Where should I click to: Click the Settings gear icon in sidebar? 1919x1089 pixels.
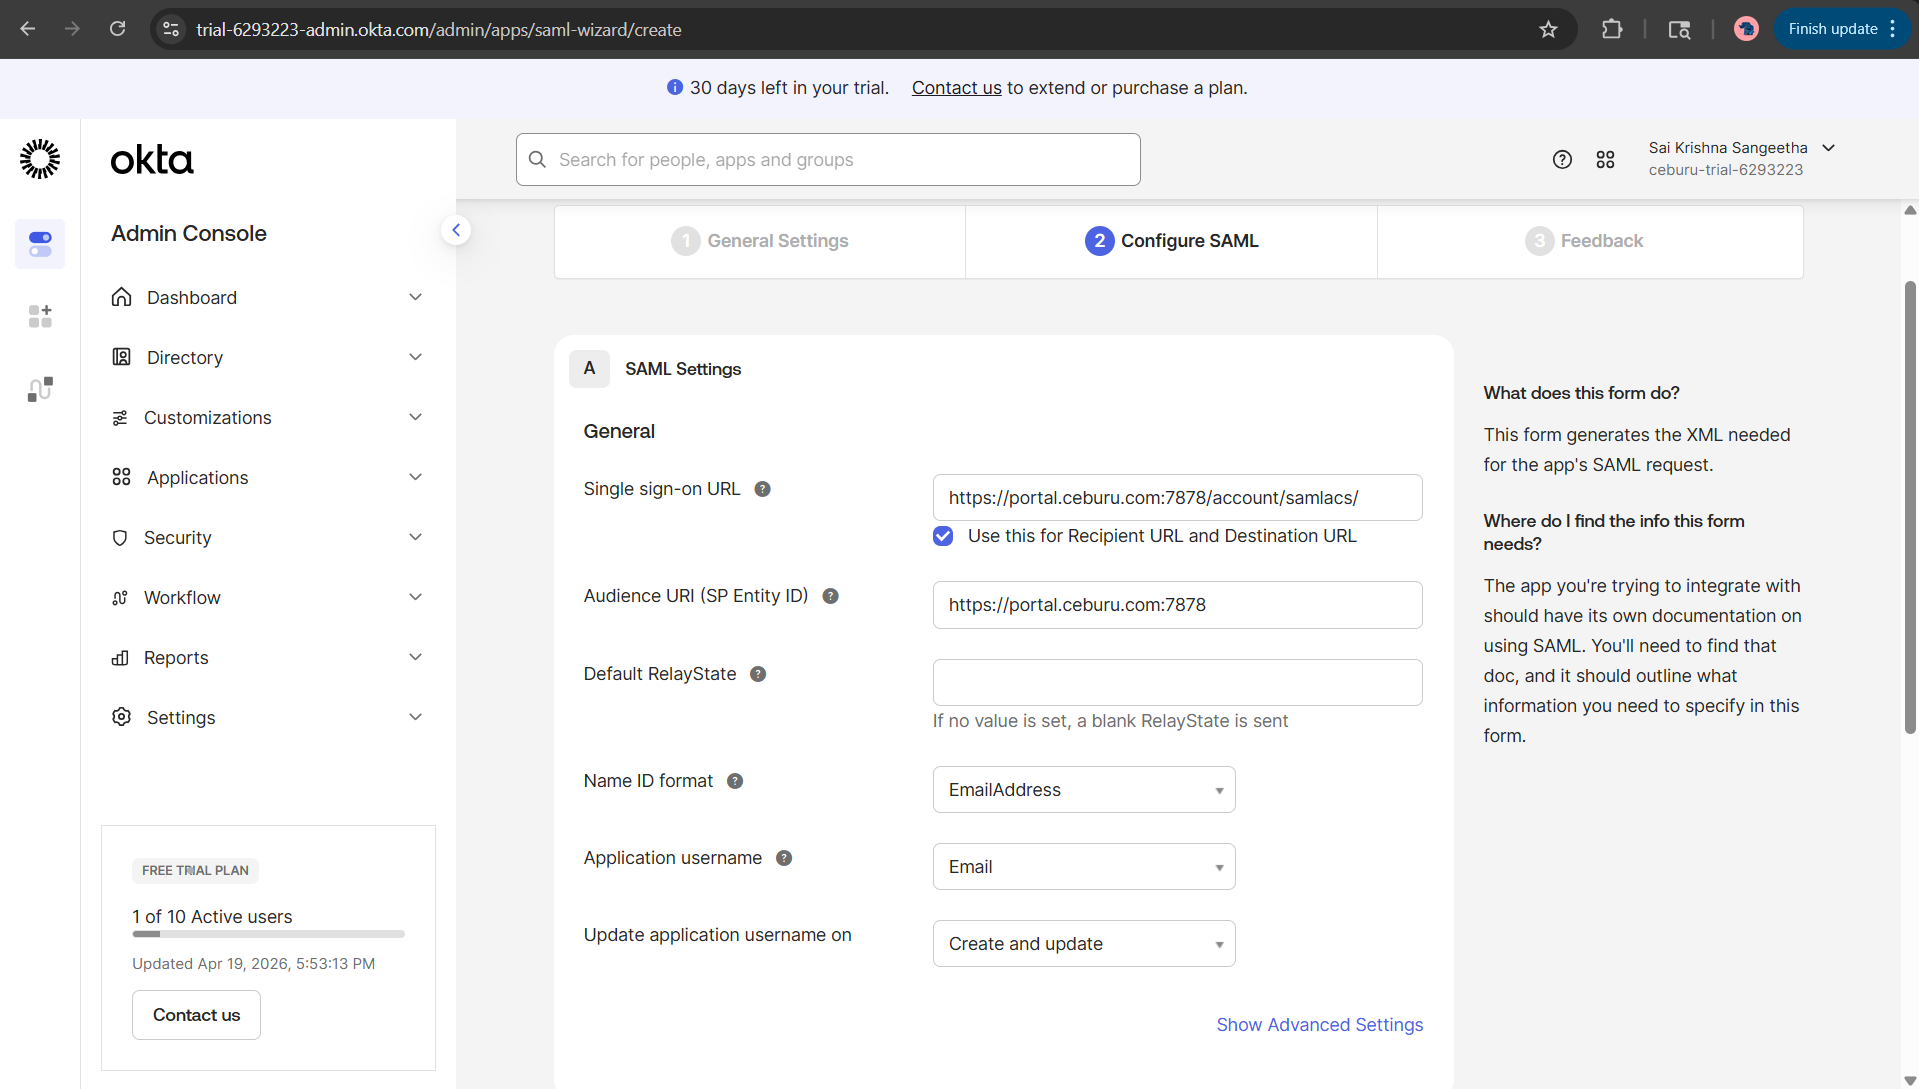coord(121,717)
